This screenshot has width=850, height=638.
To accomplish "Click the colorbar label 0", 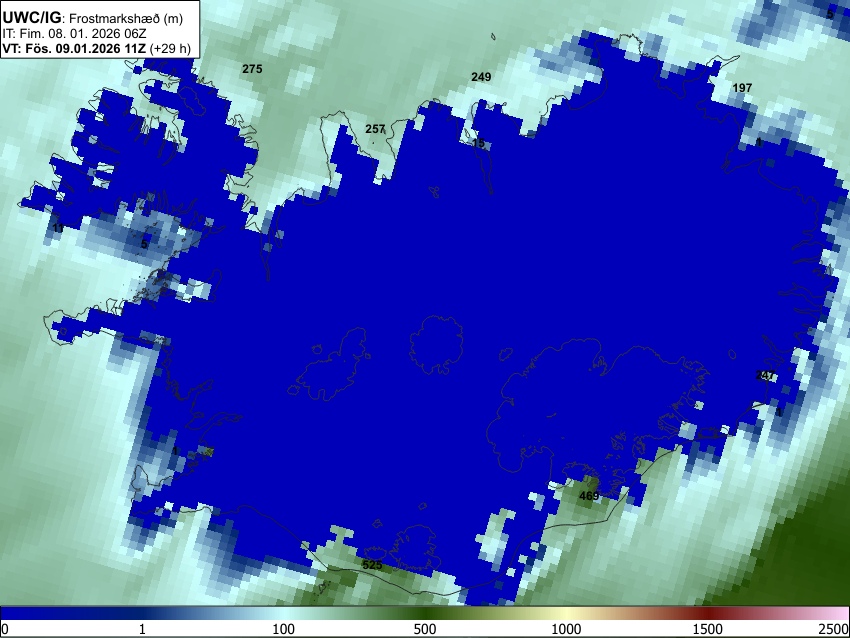I will click(5, 629).
